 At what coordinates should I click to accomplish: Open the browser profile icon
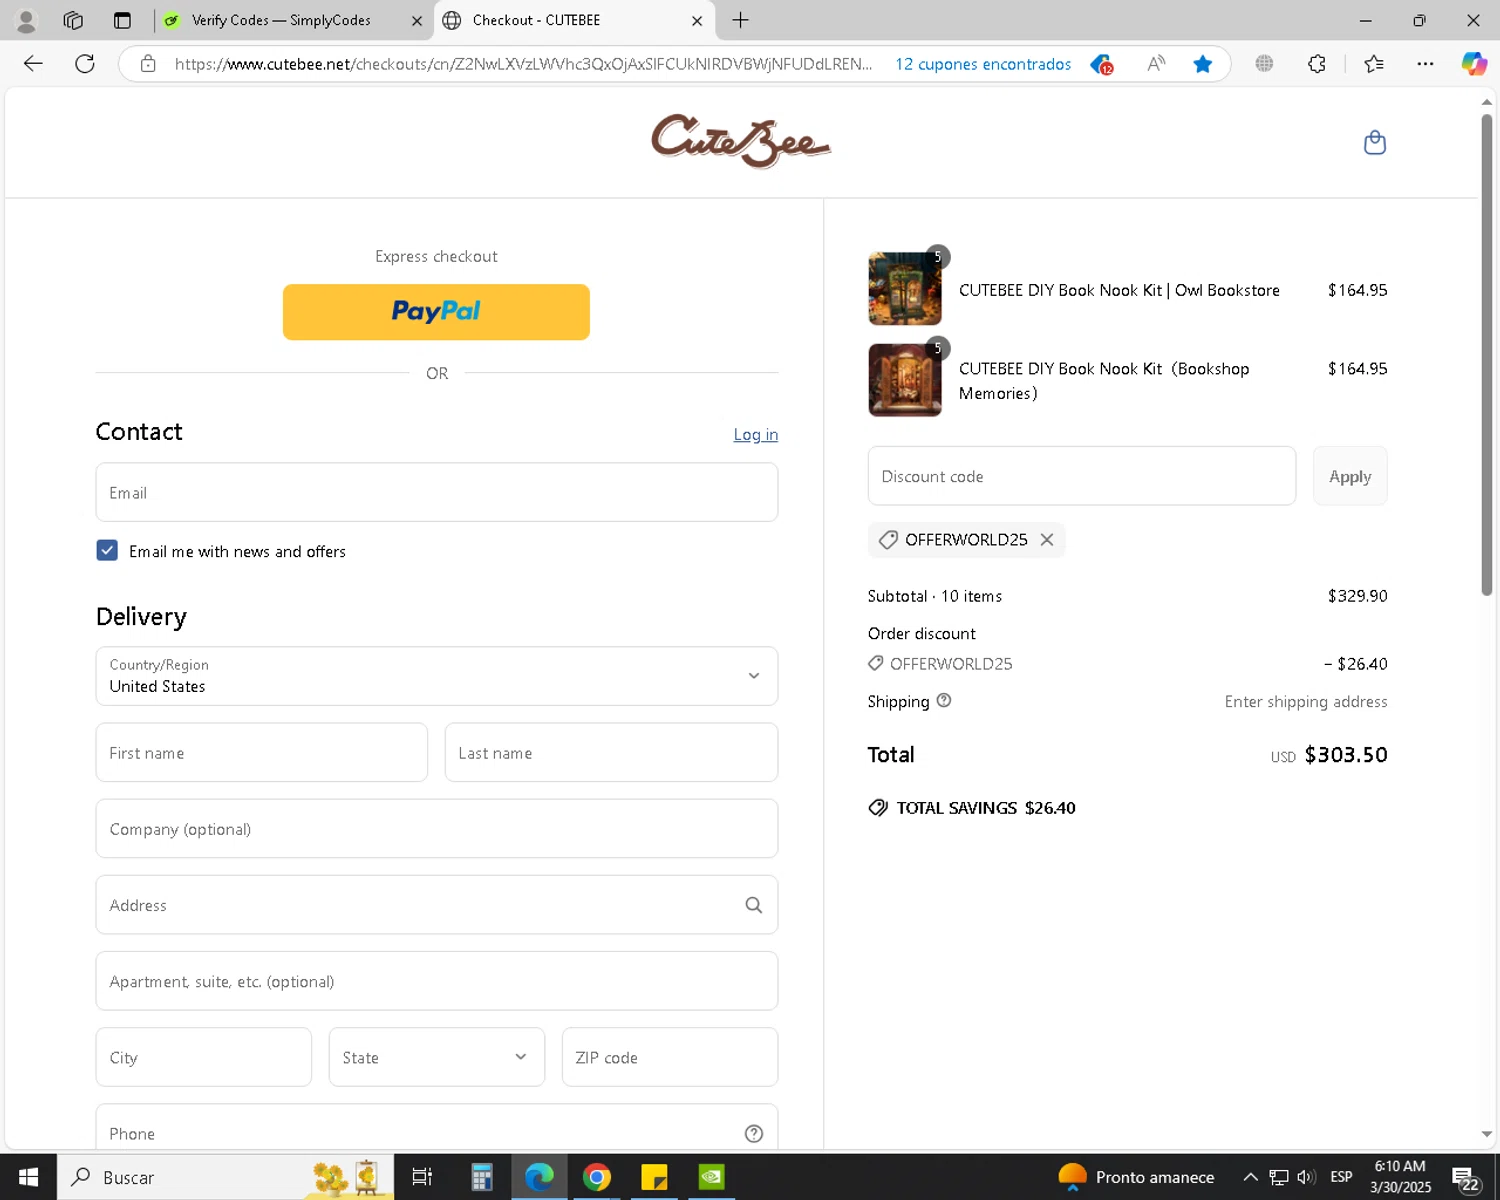click(x=26, y=20)
